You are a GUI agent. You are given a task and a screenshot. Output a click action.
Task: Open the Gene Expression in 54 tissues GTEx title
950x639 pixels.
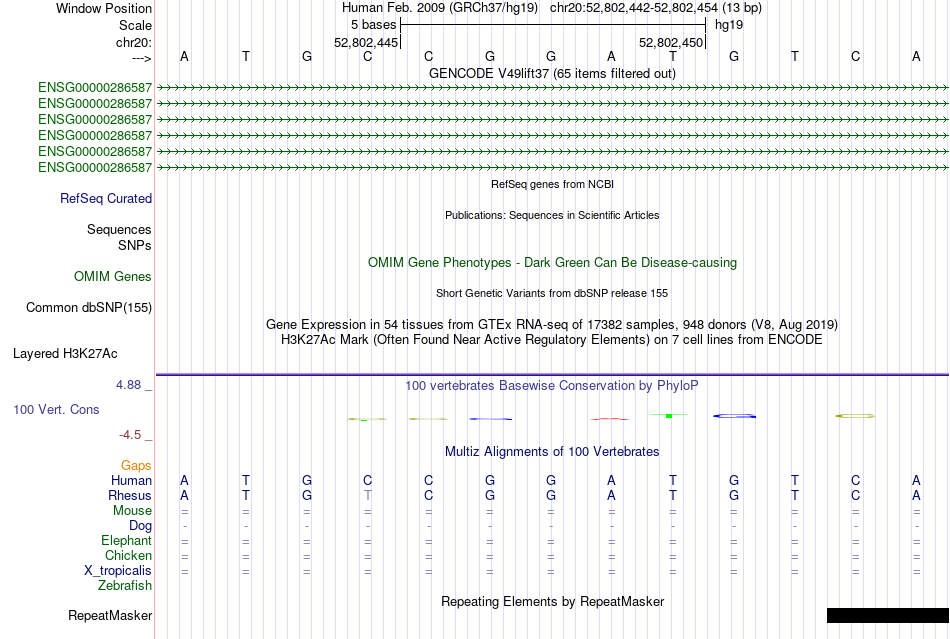click(552, 325)
